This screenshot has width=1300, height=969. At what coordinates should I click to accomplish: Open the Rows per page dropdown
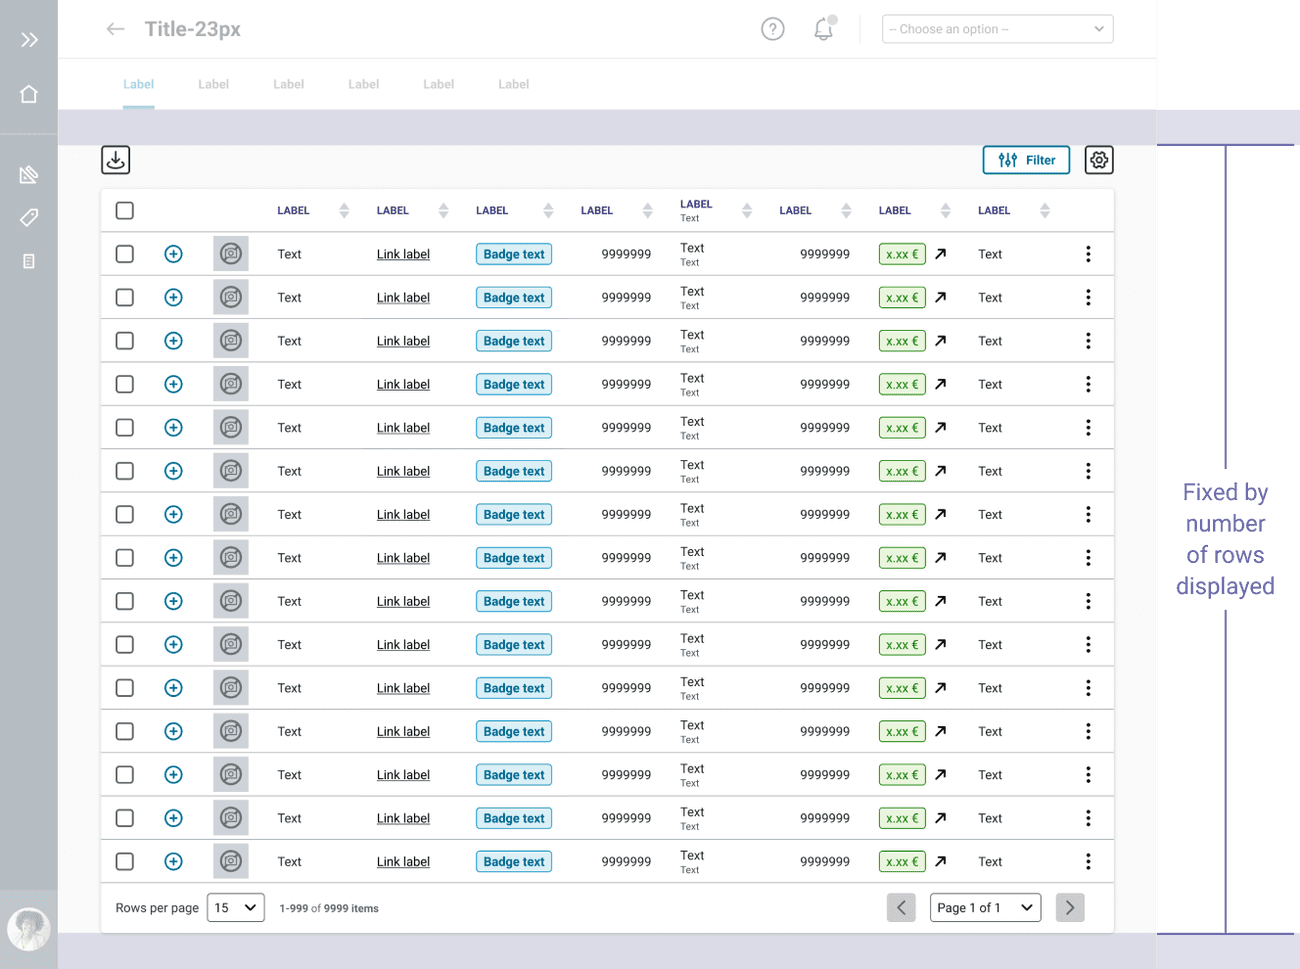pos(235,907)
